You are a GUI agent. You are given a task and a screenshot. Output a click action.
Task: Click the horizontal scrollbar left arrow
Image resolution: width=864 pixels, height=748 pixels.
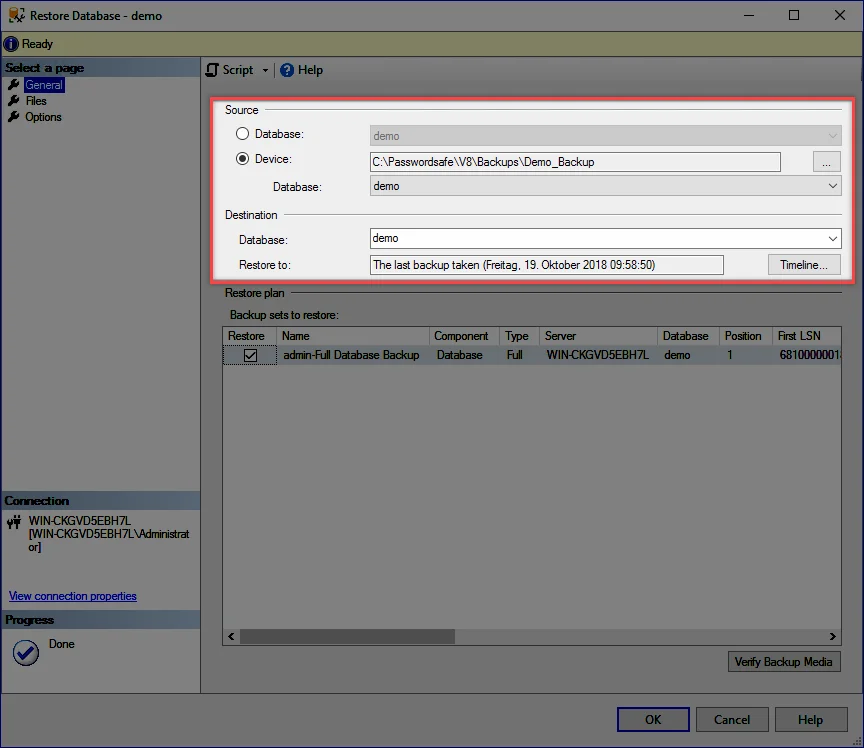pyautogui.click(x=231, y=637)
